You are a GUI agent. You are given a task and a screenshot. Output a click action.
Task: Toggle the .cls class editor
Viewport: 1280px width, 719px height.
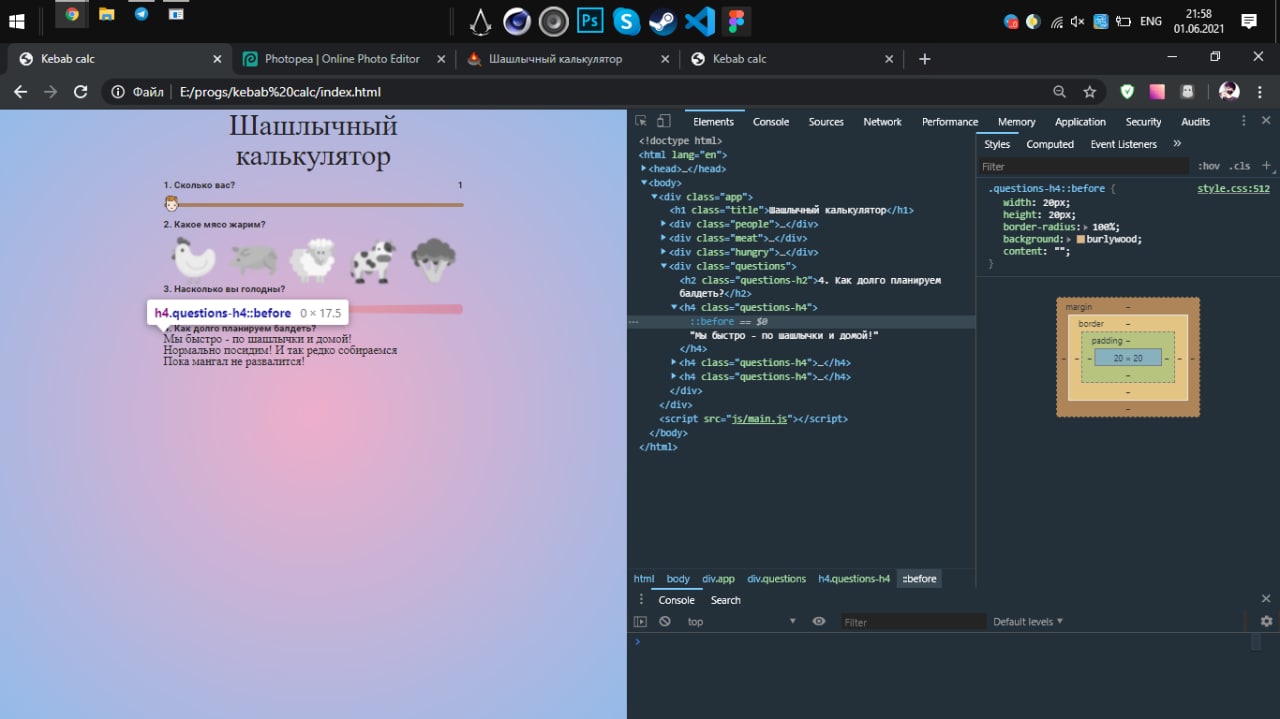click(x=1240, y=166)
